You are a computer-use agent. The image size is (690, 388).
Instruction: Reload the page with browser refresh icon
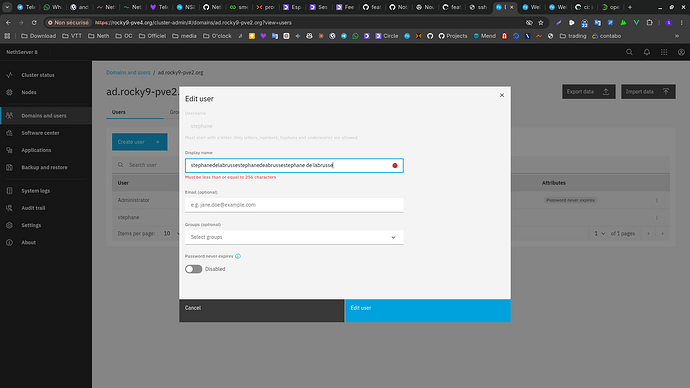34,22
